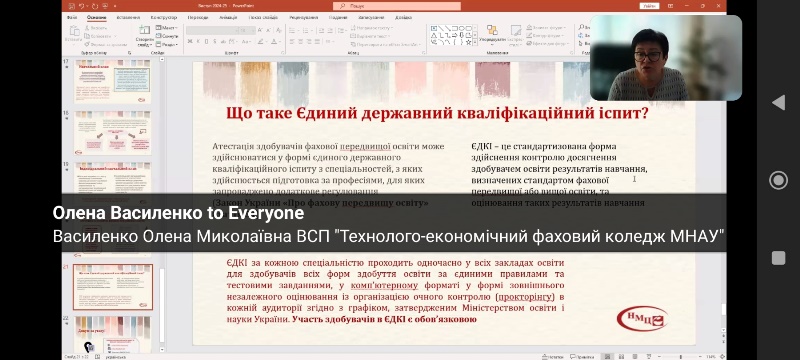Viewport: 800px width, 360px height.
Task: Click the Увійти sign-in button
Action: [x=649, y=6]
